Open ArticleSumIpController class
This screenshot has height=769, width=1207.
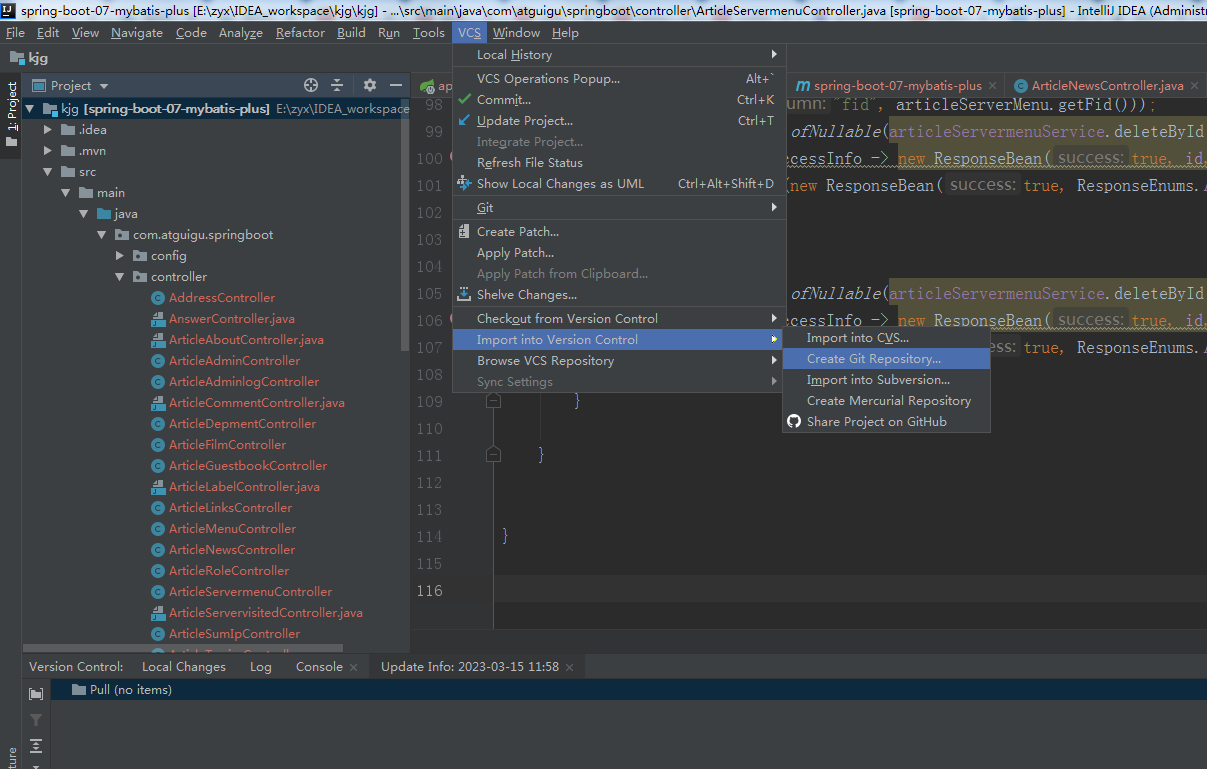[234, 634]
